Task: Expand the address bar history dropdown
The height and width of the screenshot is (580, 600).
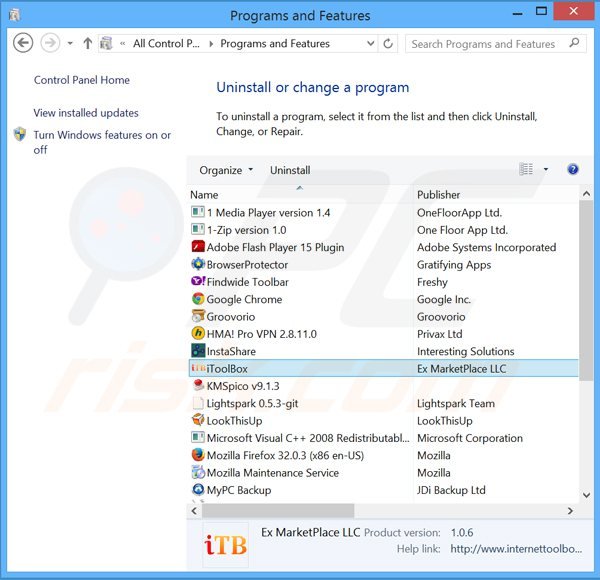Action: point(370,43)
